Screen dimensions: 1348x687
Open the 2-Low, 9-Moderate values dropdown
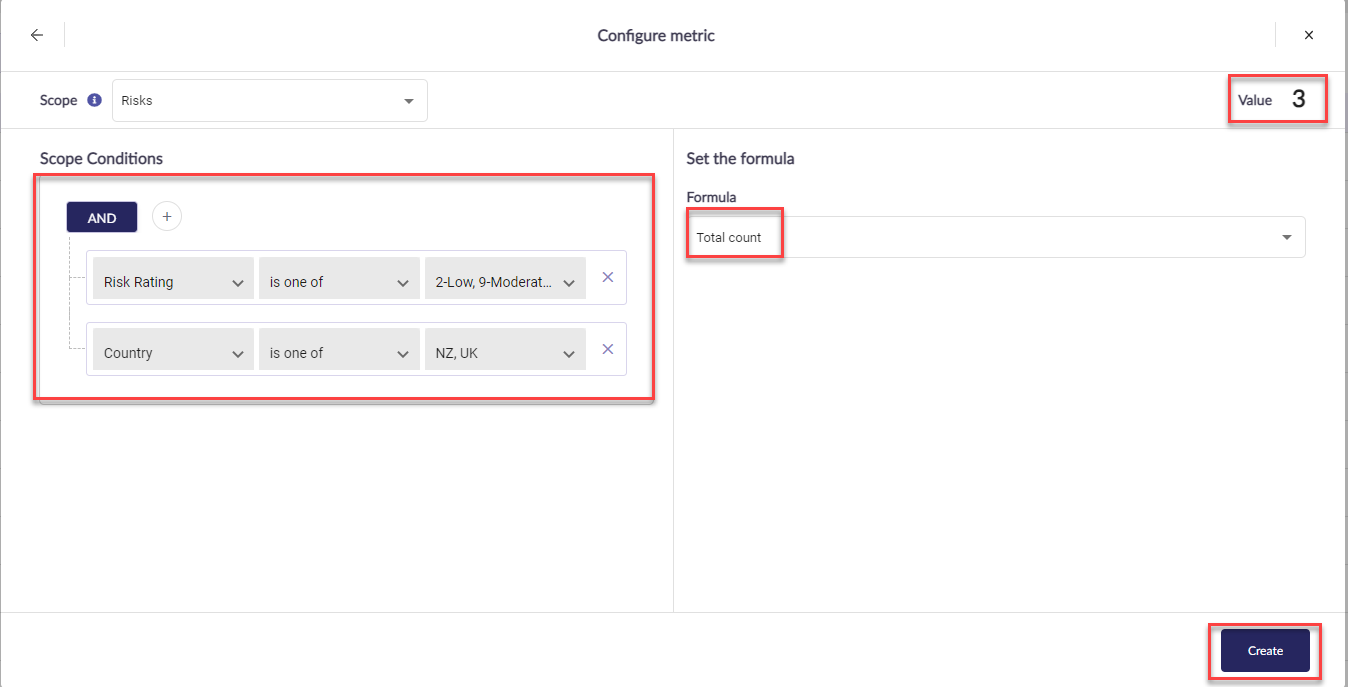coord(505,278)
